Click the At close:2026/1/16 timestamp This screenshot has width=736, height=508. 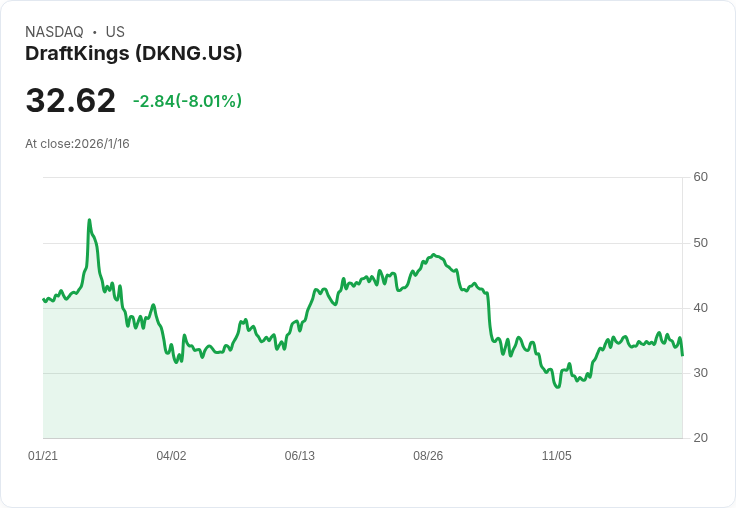[x=77, y=144]
